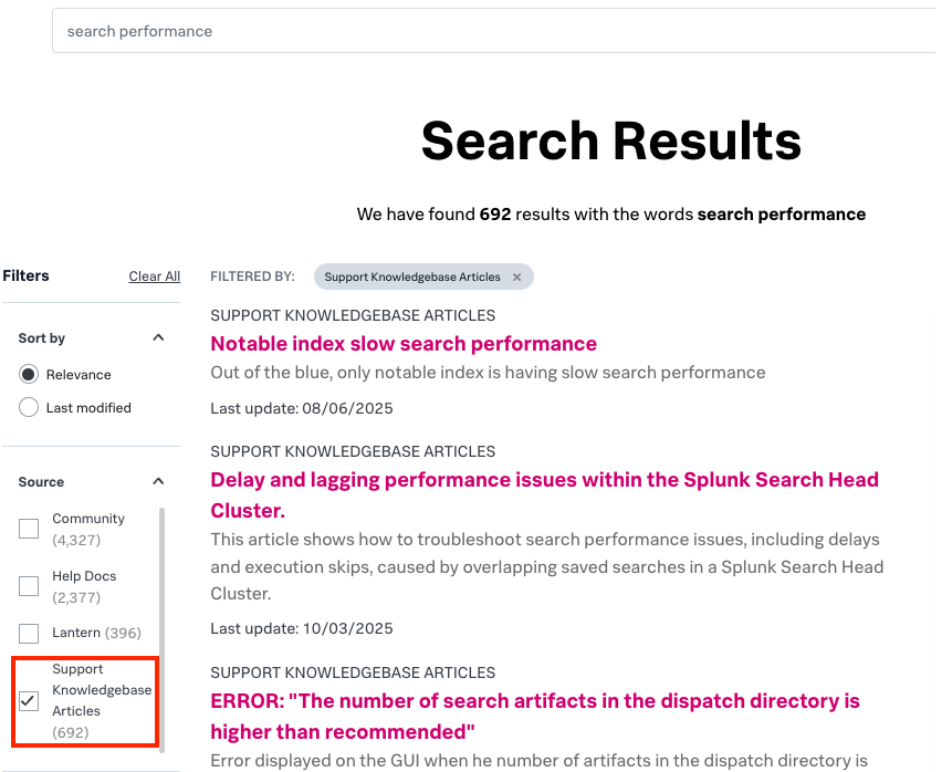Select the Relevance sort option
The height and width of the screenshot is (772, 936).
pos(29,375)
